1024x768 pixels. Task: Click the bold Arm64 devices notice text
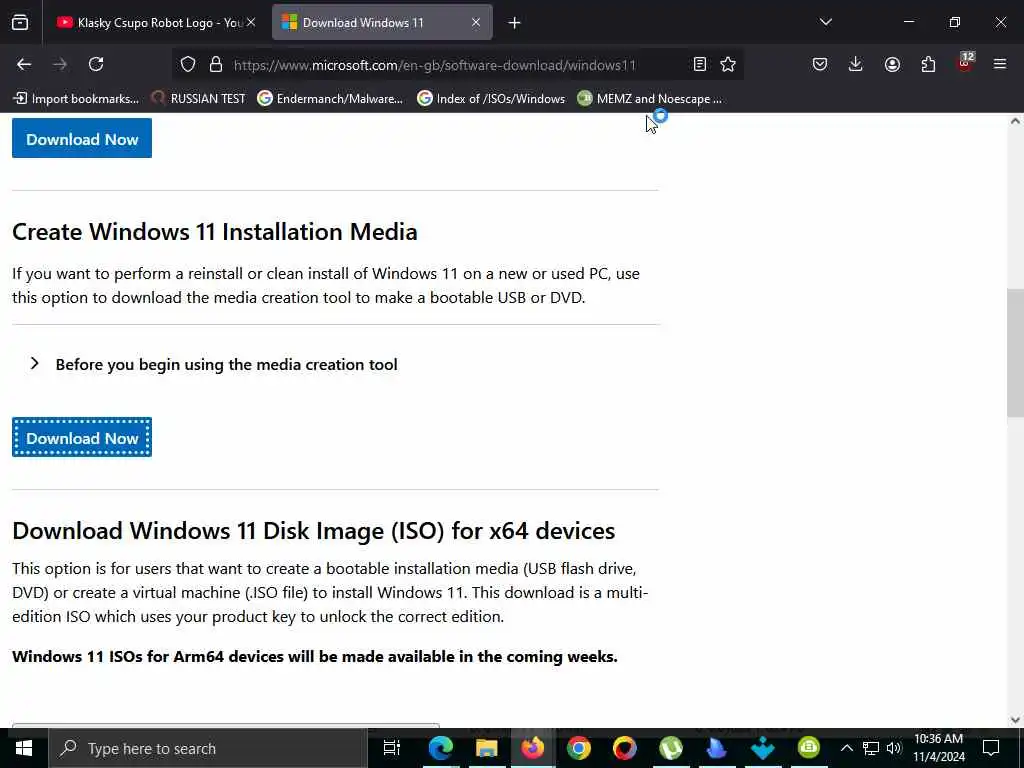315,657
